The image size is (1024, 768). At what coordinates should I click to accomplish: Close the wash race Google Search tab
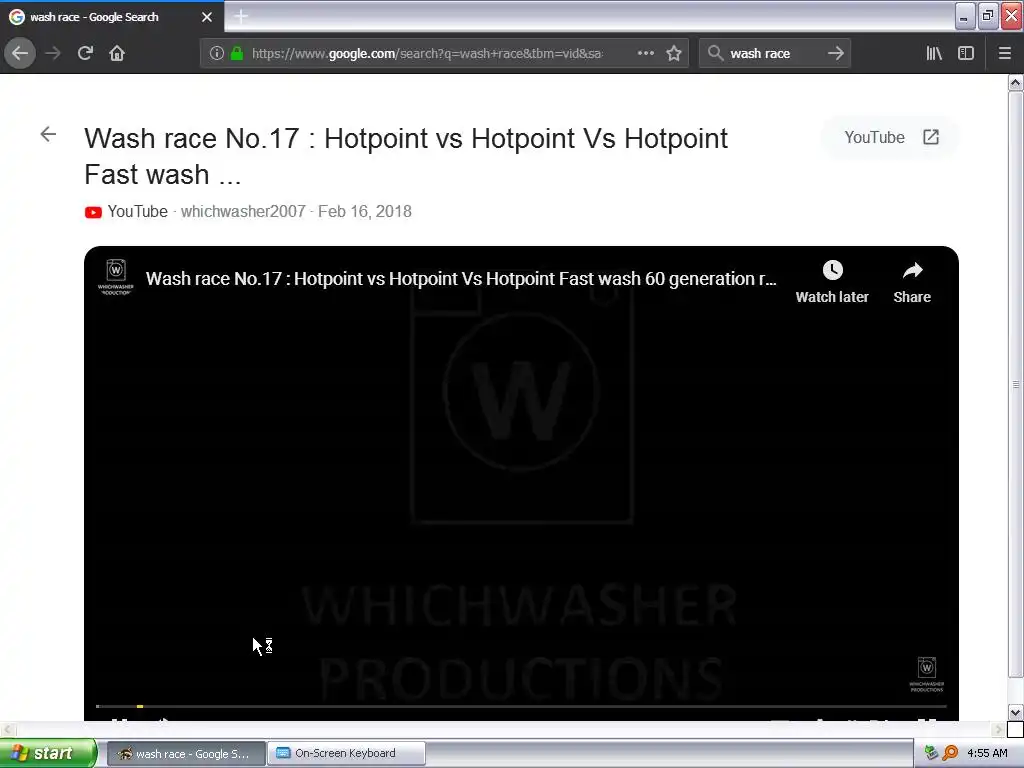[x=207, y=17]
